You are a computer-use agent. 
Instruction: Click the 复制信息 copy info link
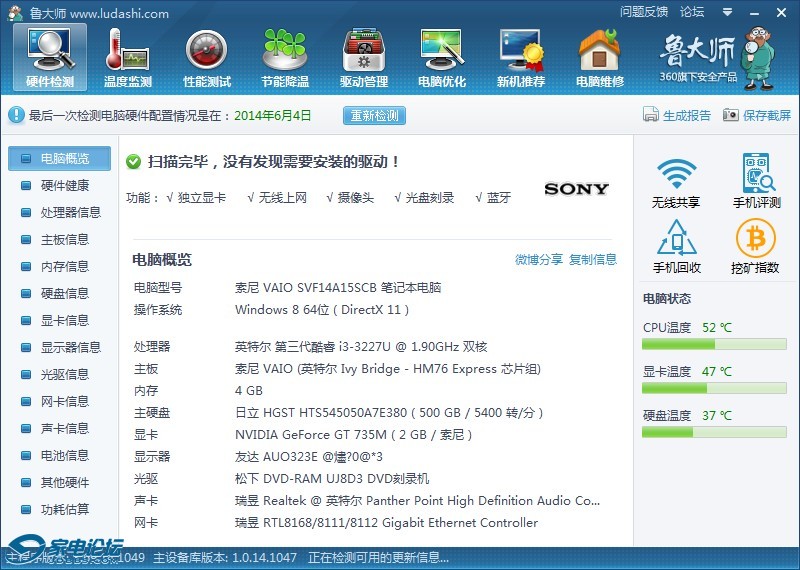click(593, 260)
